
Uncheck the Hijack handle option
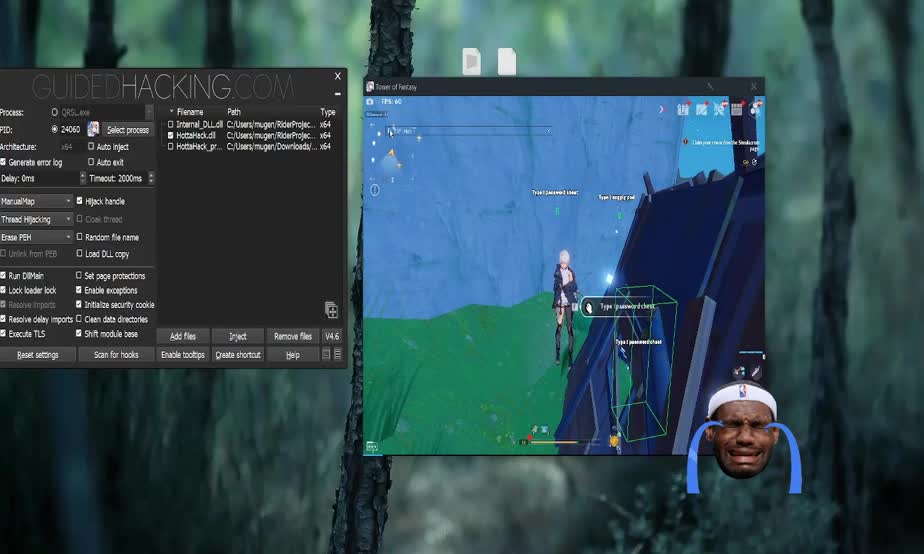[x=80, y=201]
